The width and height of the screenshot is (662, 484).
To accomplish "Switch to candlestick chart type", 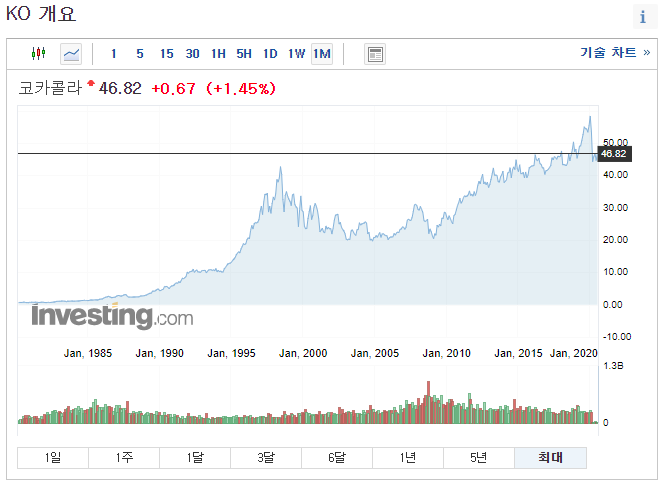I will pyautogui.click(x=38, y=54).
